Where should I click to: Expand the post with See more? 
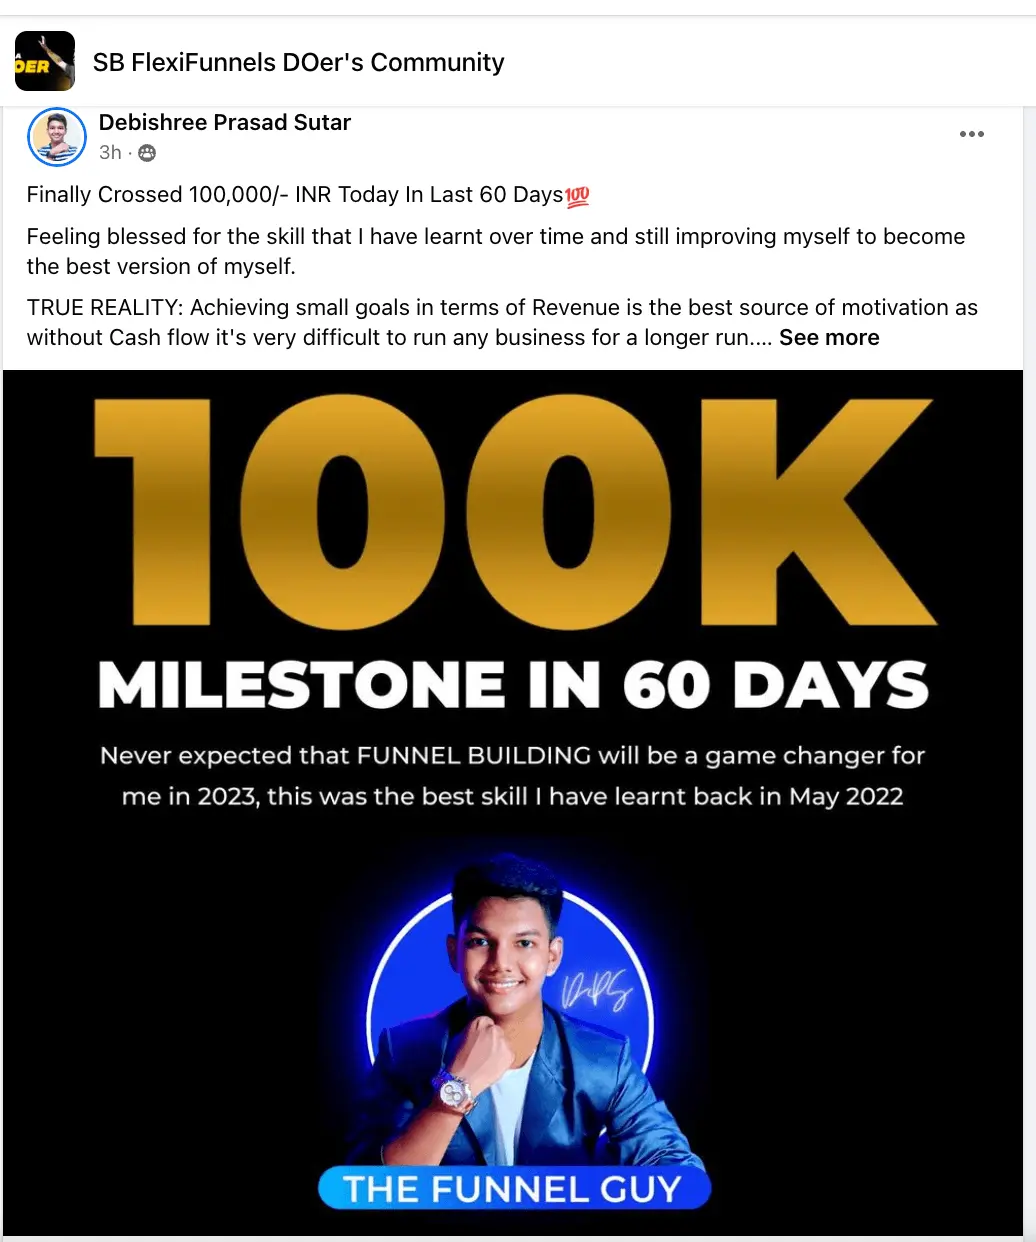pos(829,338)
